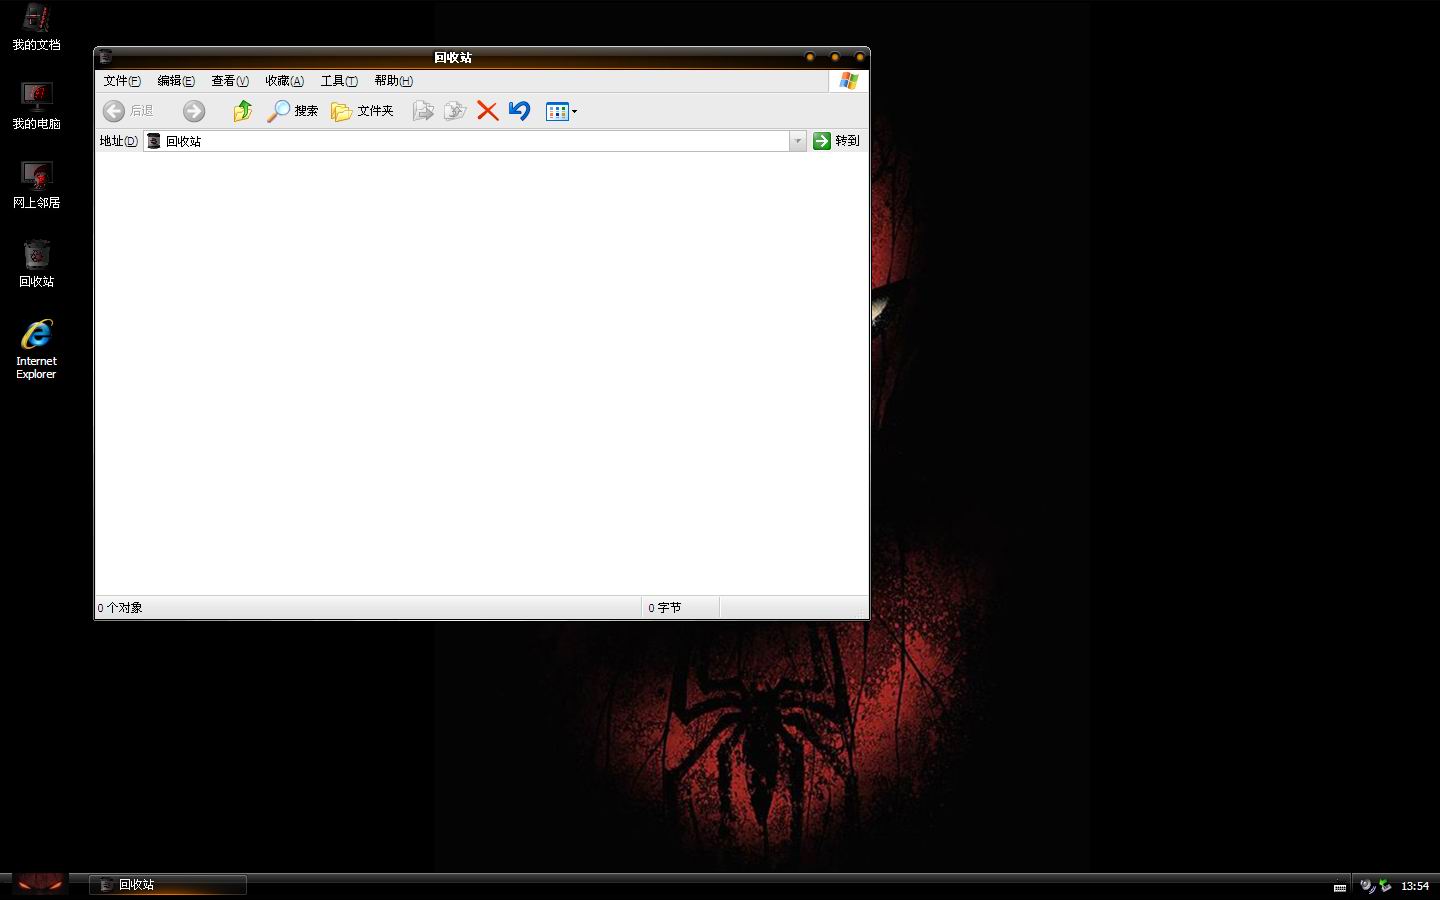The image size is (1440, 900).
Task: Maximize the 回收站 window
Action: tap(835, 57)
